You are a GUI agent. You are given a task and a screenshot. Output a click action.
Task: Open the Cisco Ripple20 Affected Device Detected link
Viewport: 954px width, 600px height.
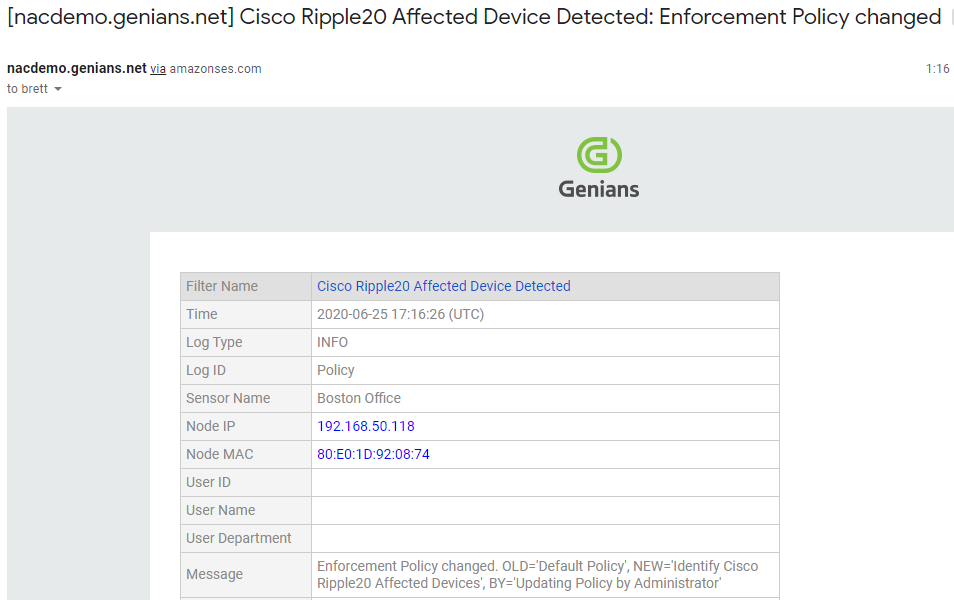coord(443,286)
